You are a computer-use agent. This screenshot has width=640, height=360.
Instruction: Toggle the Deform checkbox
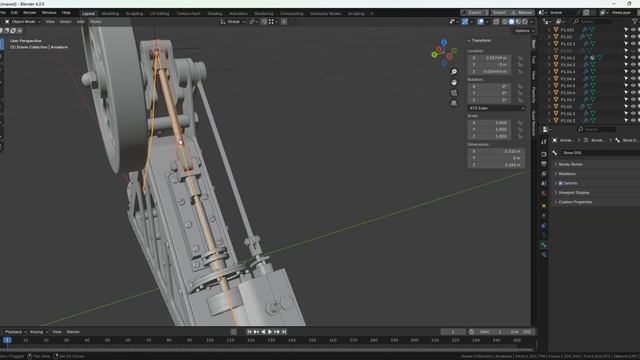[561, 183]
